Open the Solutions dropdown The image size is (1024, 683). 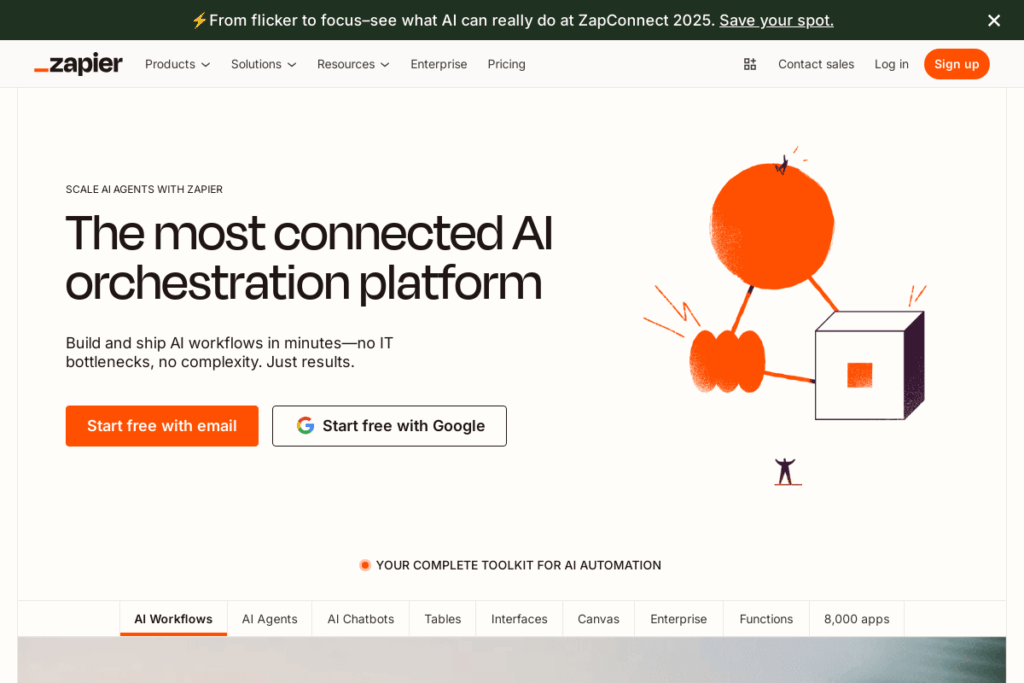[x=263, y=64]
